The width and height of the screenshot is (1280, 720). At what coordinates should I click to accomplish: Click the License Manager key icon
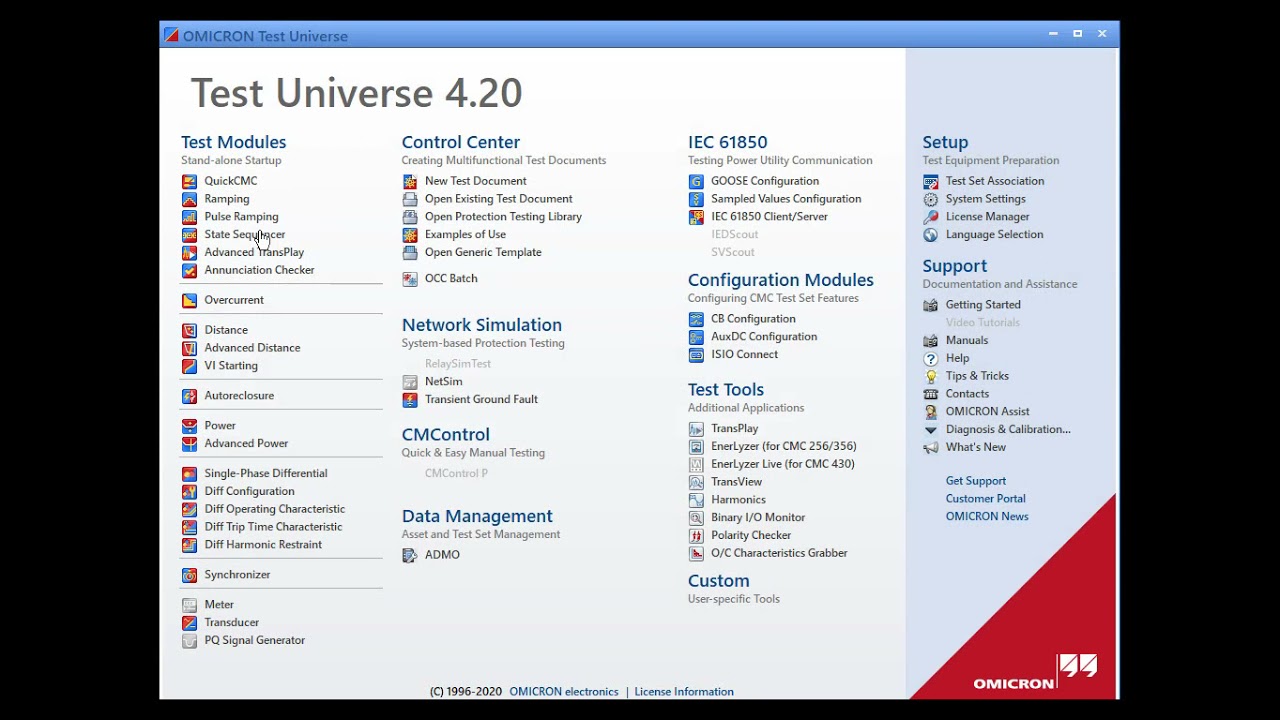931,217
